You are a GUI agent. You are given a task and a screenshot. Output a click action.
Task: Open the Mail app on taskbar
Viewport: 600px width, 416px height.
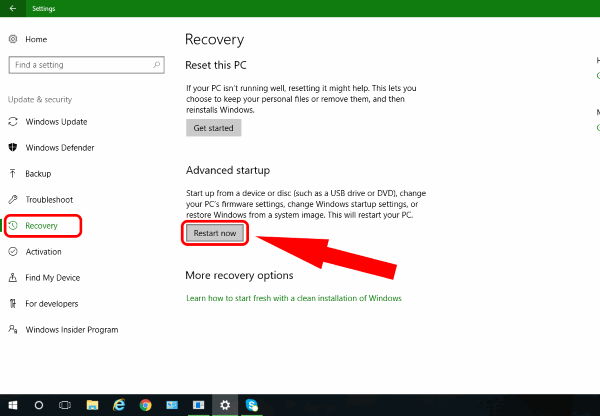[x=172, y=405]
